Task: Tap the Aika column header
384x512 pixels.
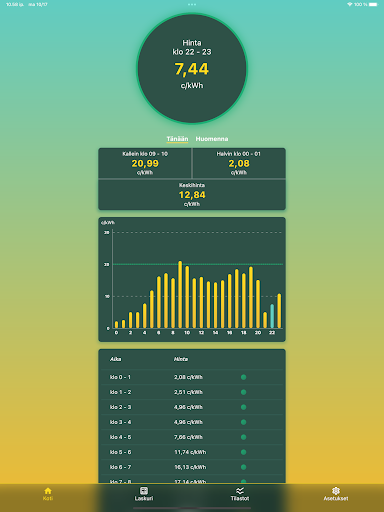Action: click(116, 359)
